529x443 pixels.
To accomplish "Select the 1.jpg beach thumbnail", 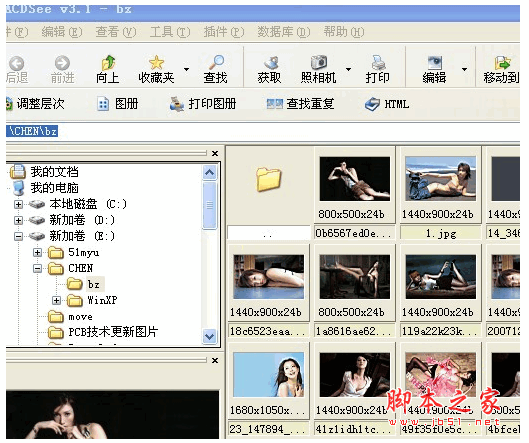I will (441, 179).
